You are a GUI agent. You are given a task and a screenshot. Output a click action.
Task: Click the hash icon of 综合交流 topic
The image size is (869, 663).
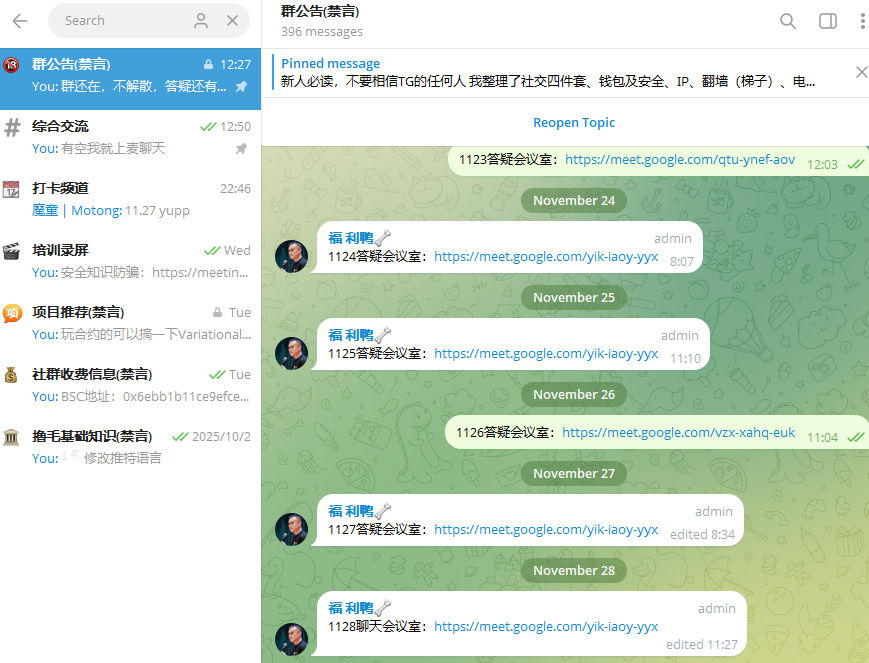tap(12, 128)
